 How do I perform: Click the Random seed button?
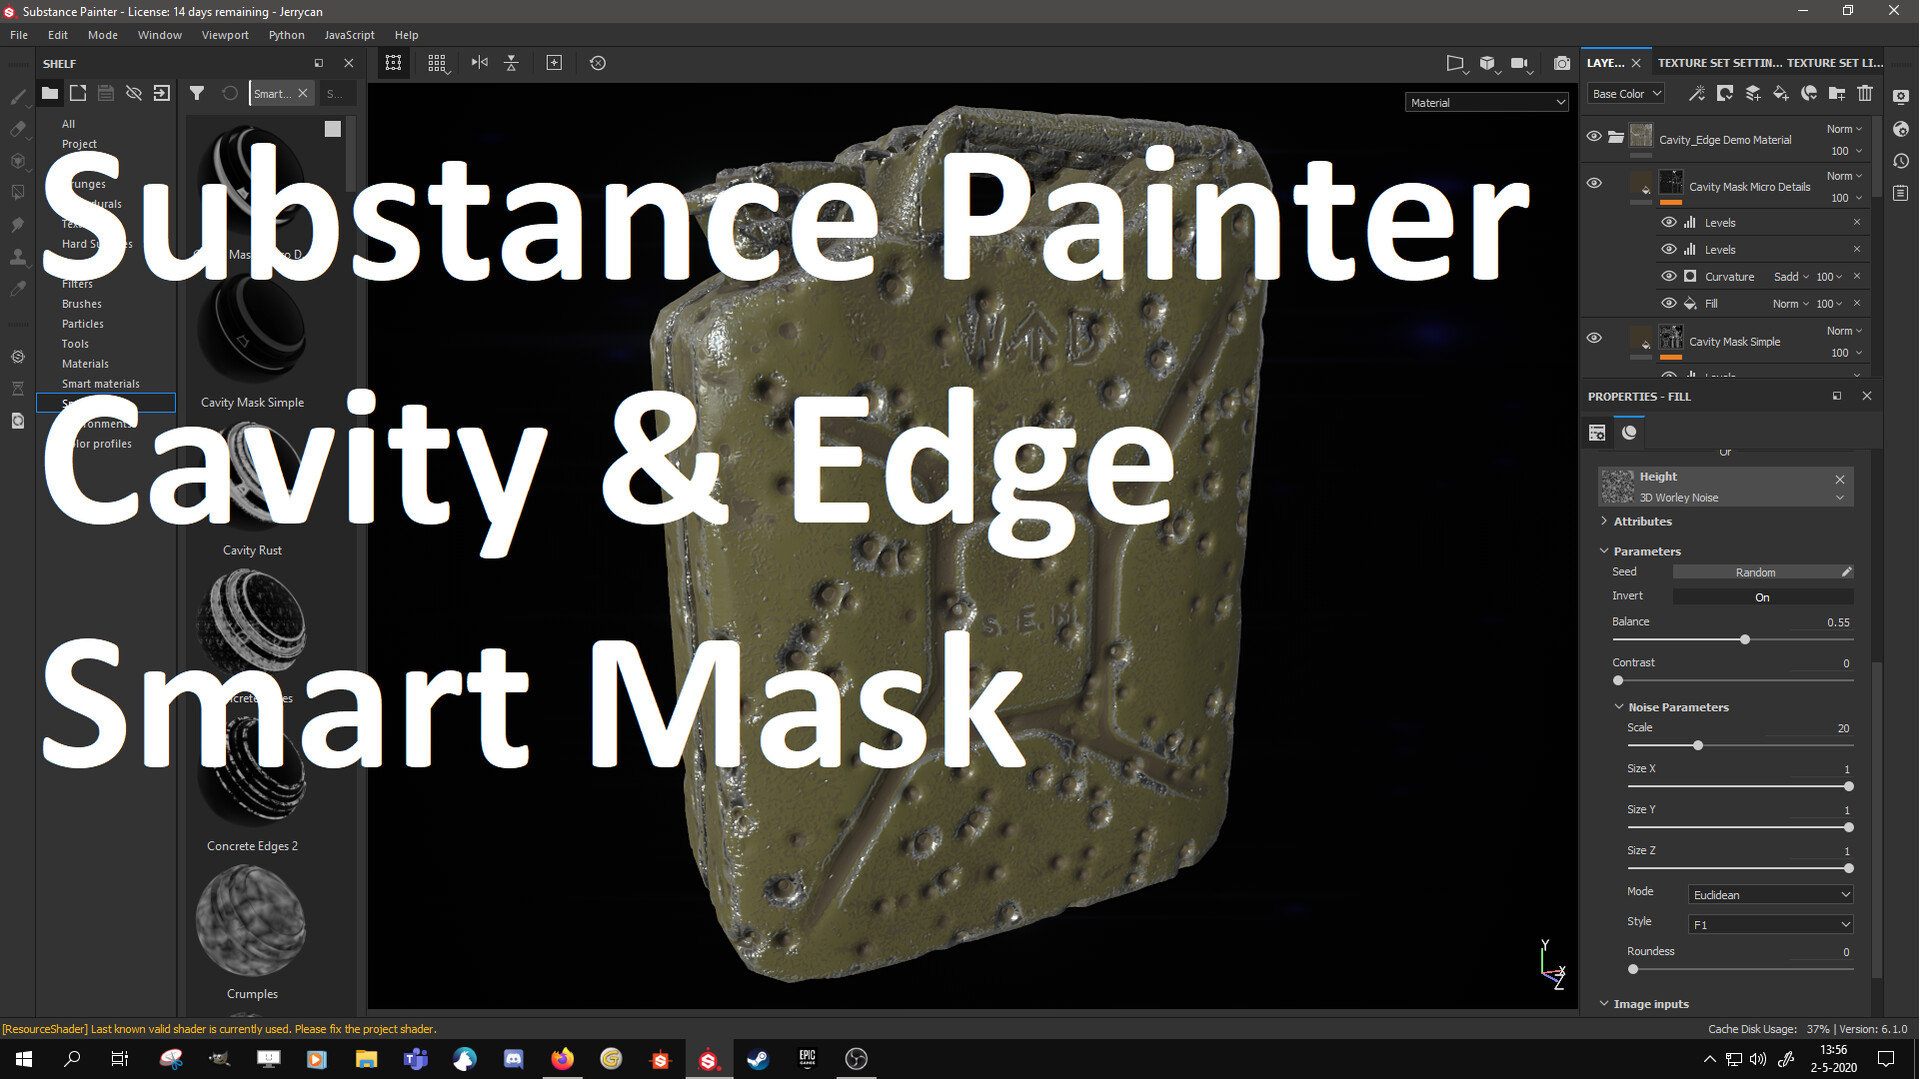pyautogui.click(x=1757, y=571)
